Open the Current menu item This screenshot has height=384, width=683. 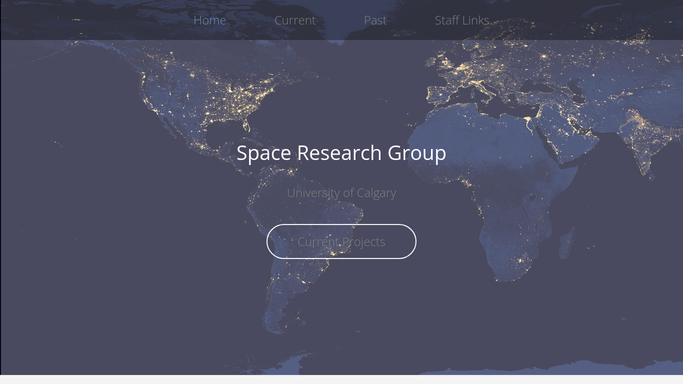coord(295,20)
